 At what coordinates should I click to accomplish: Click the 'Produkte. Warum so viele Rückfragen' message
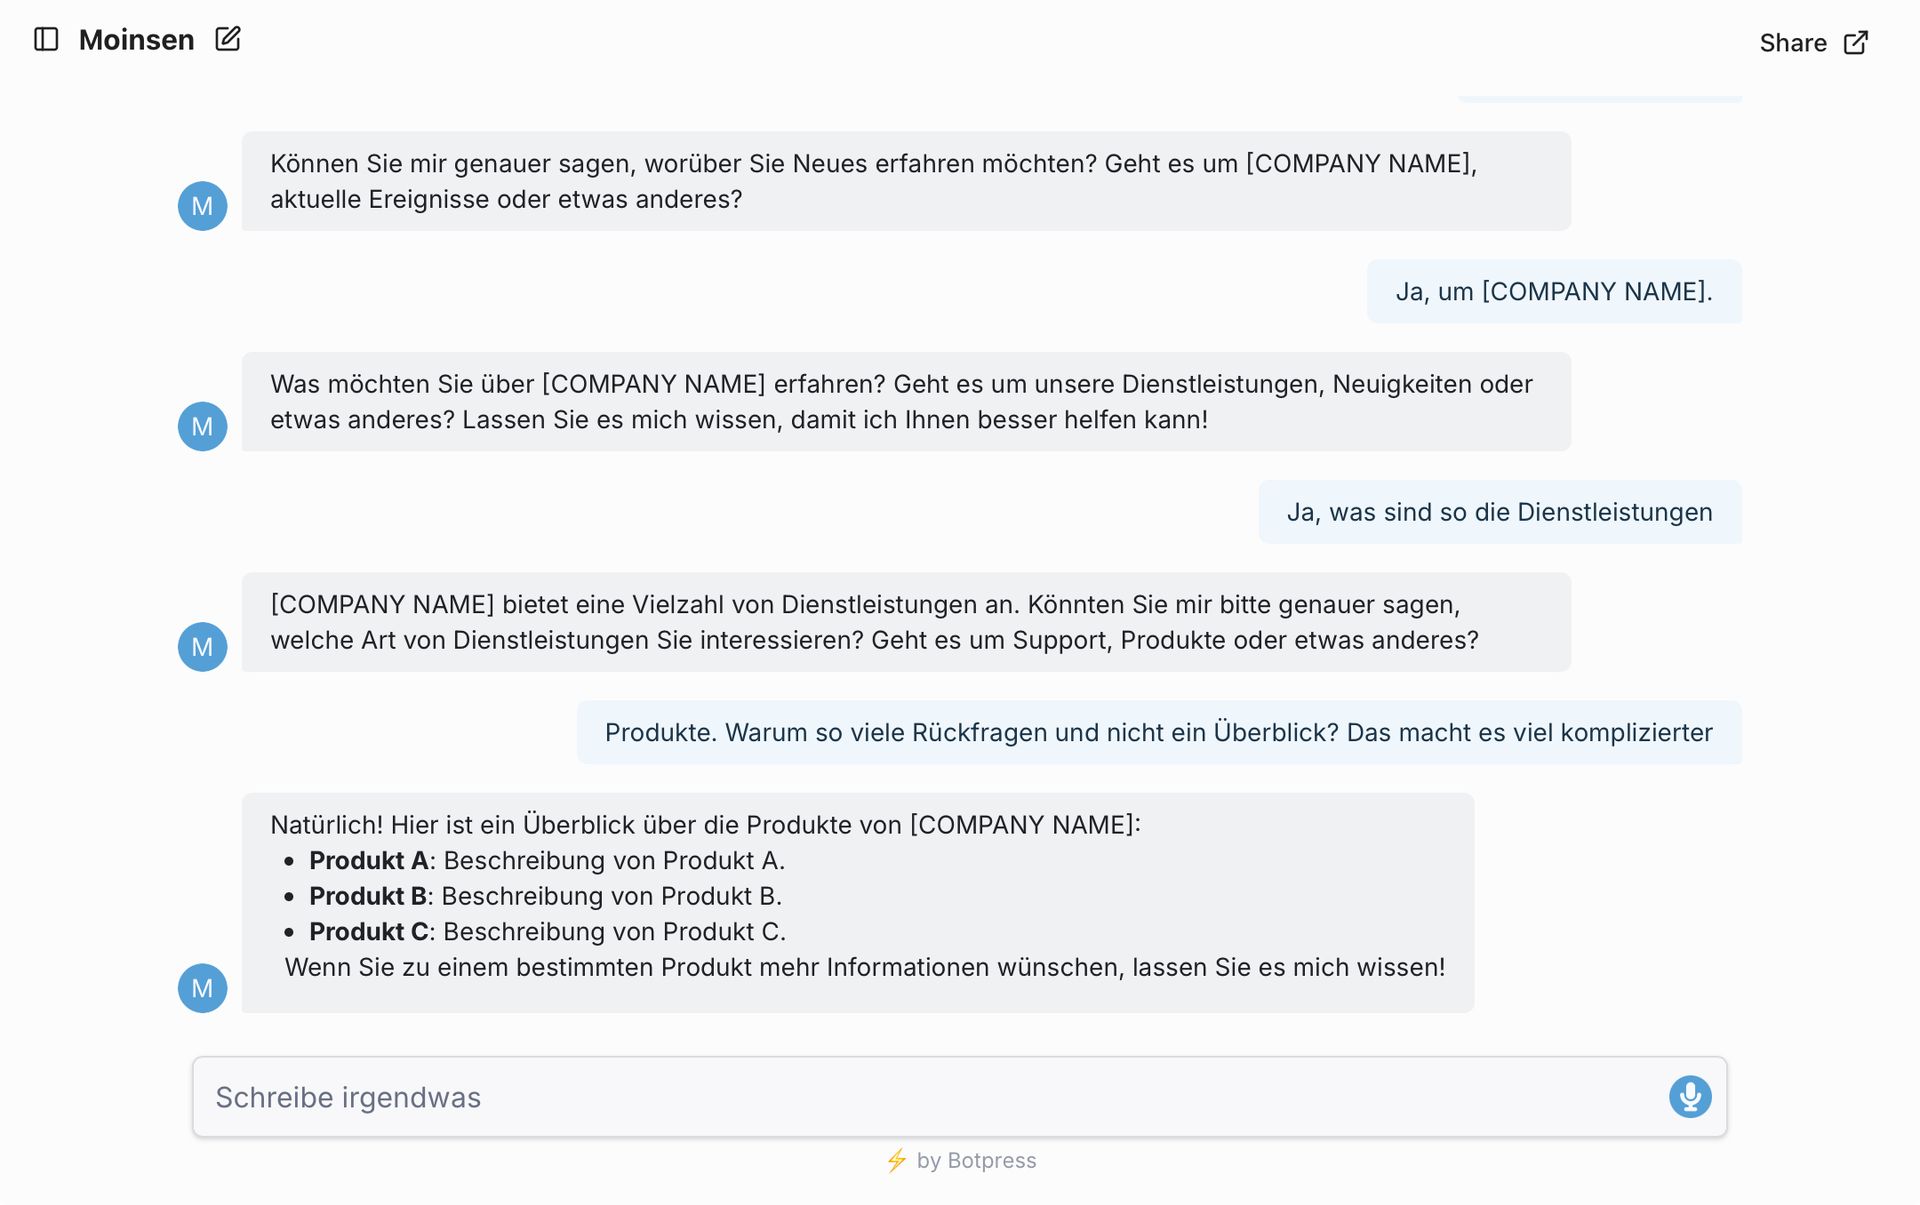coord(1158,733)
